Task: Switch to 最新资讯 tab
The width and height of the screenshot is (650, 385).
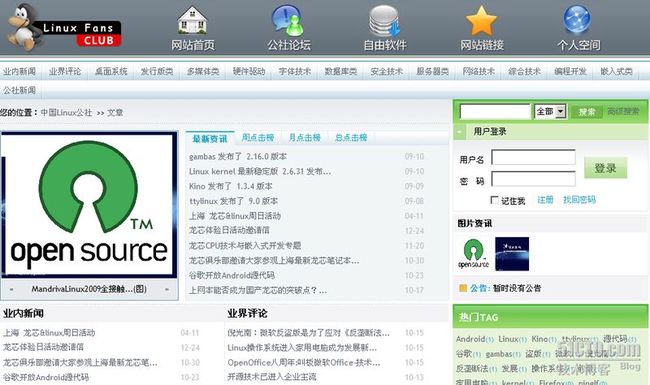Action: 210,138
